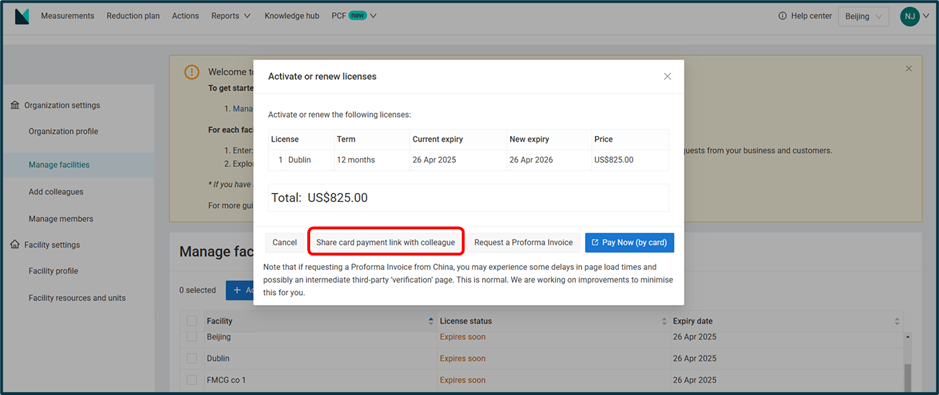
Task: Go to Measurements in top navigation
Action: (x=67, y=16)
